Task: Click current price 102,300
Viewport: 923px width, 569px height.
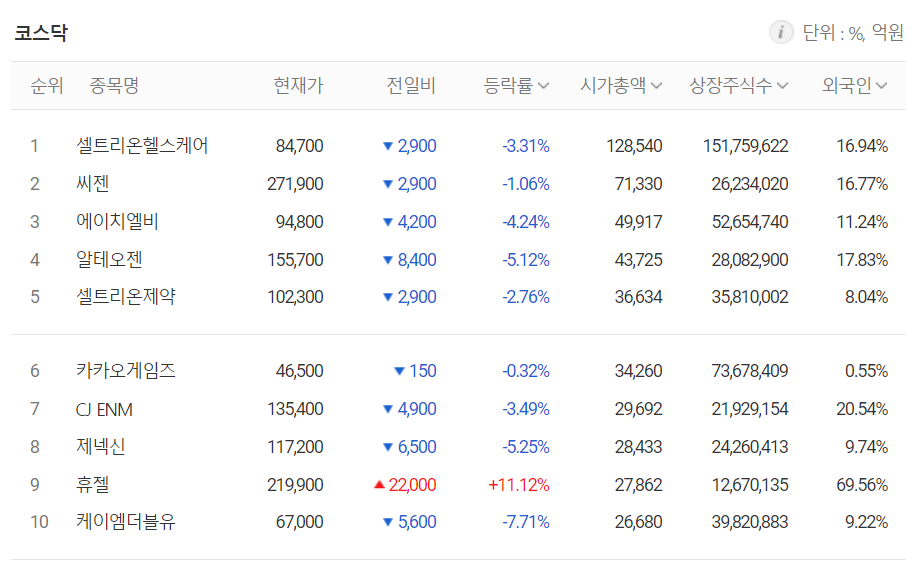Action: pos(296,297)
